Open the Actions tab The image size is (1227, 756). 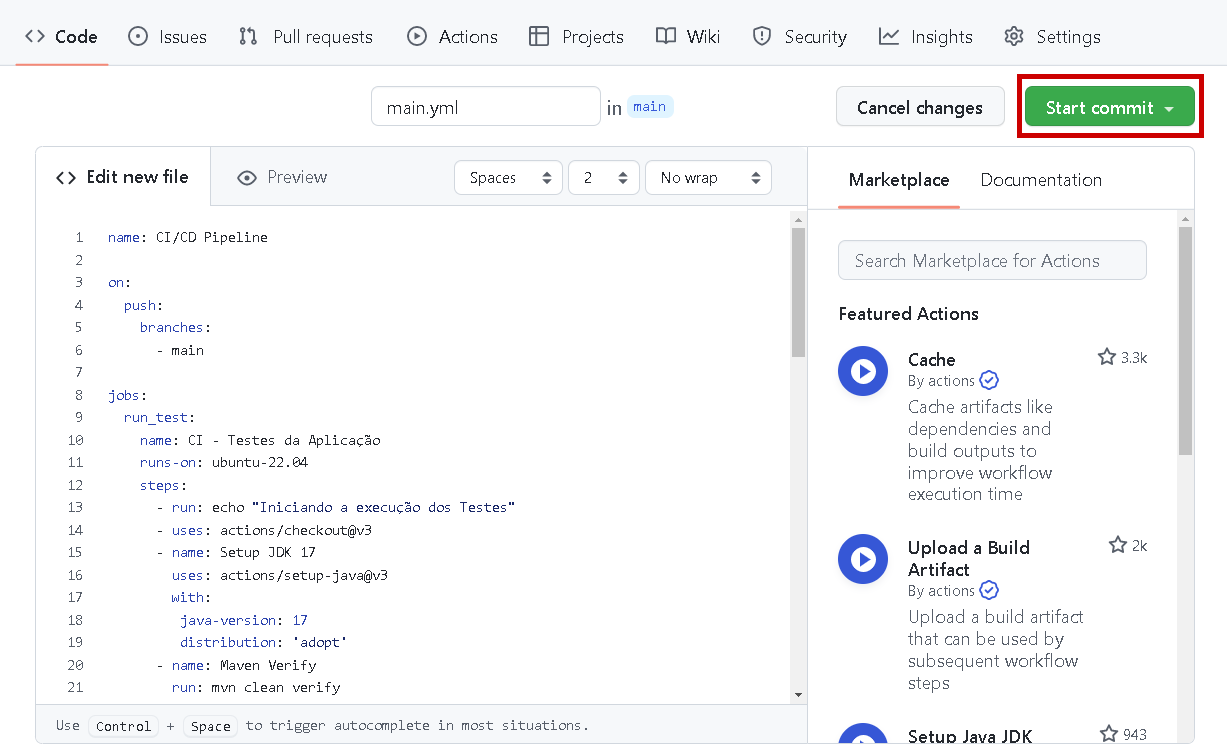point(452,37)
